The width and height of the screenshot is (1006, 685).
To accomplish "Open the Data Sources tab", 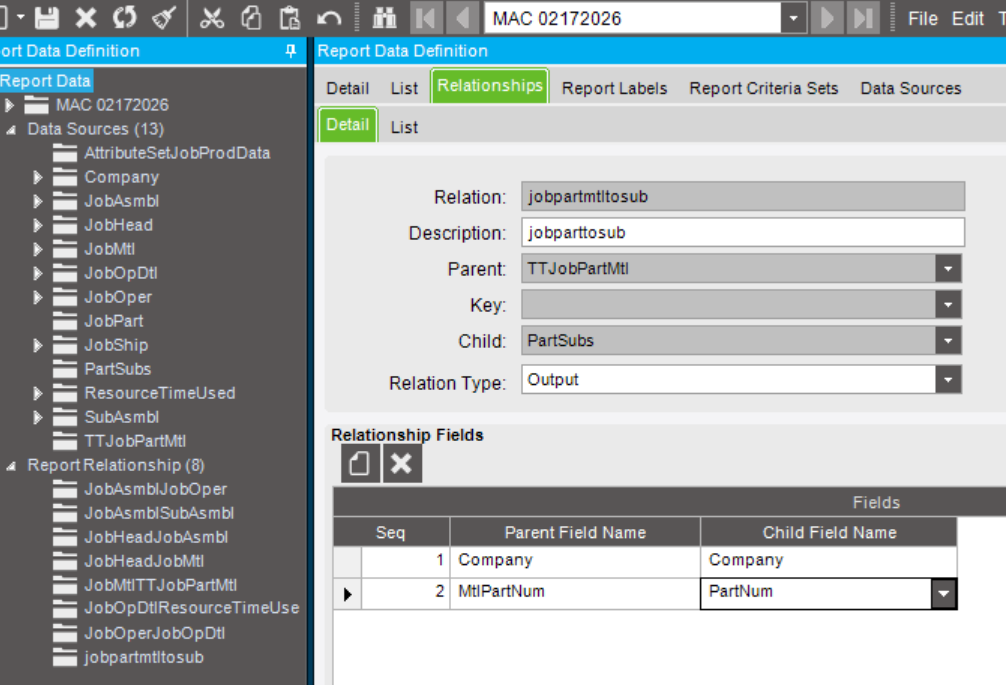I will [910, 88].
